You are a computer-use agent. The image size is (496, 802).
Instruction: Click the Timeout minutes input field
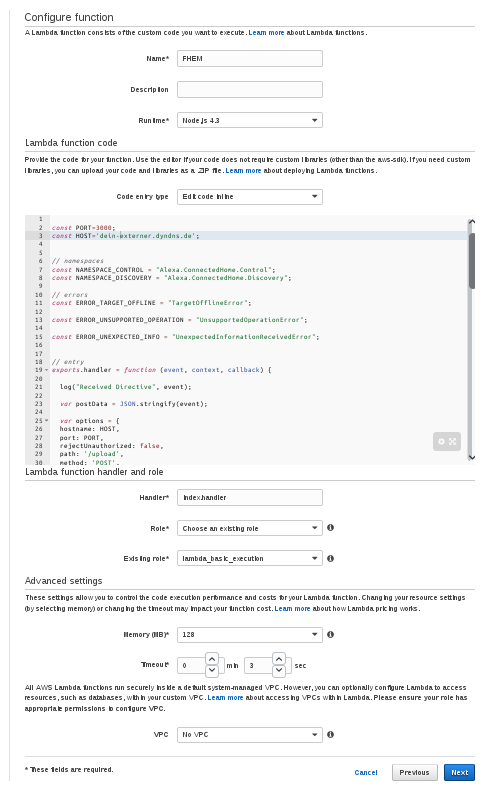pos(191,665)
